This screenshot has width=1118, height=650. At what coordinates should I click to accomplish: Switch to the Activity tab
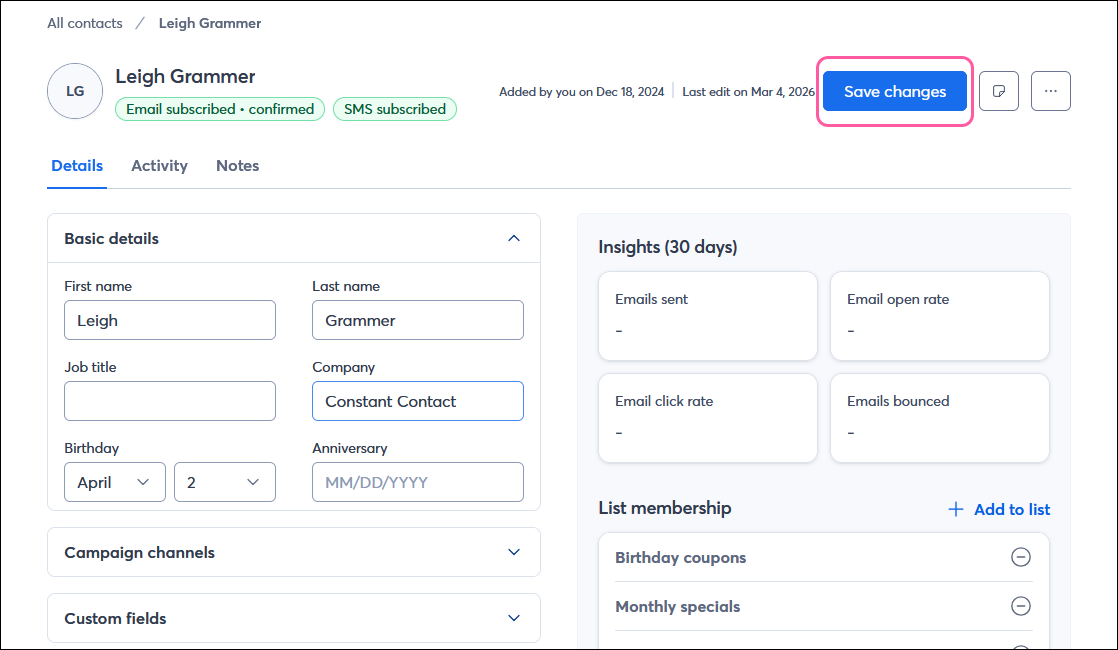coord(159,166)
